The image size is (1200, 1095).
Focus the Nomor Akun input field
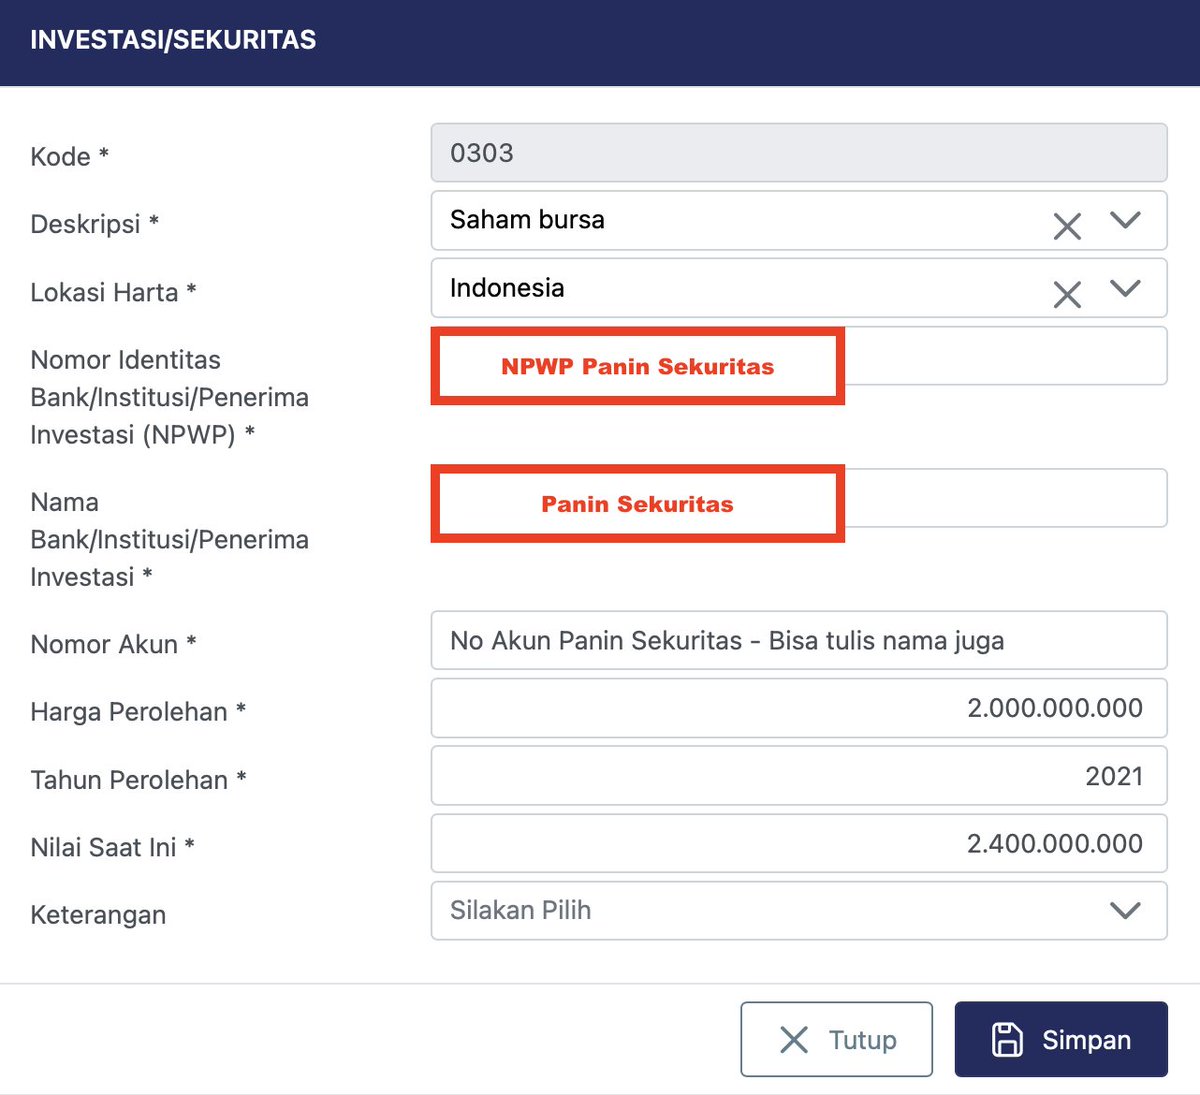799,640
